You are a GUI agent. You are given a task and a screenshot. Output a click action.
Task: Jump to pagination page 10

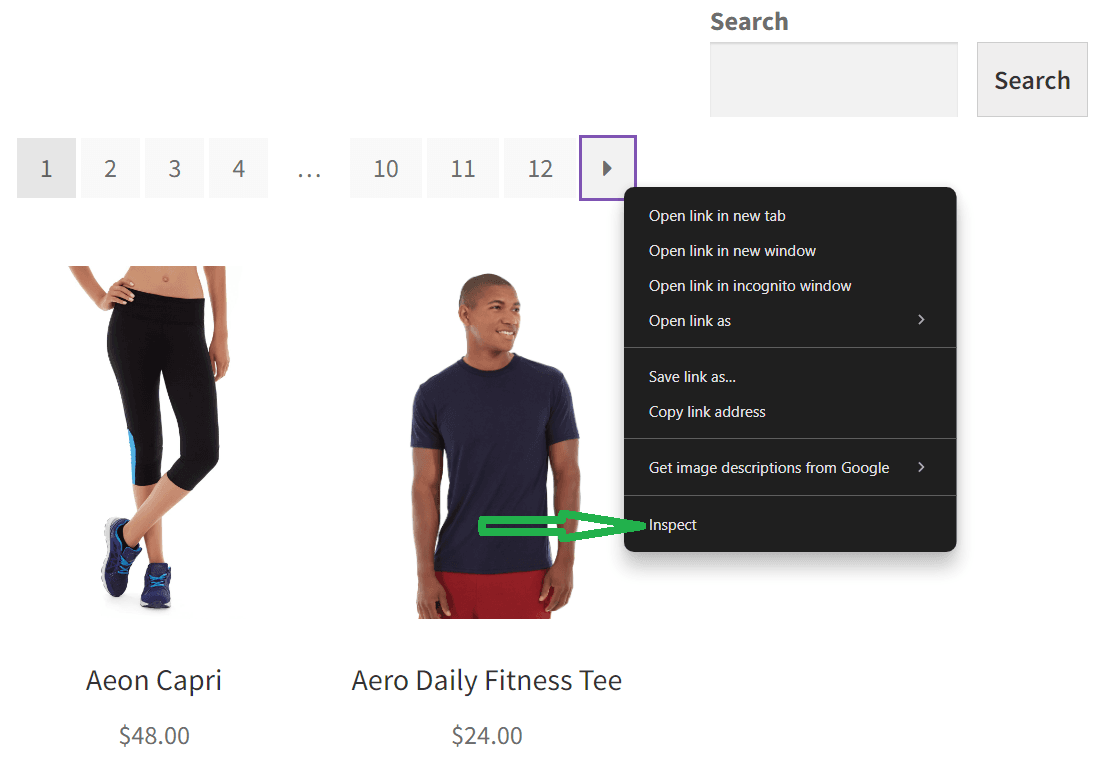pyautogui.click(x=386, y=168)
